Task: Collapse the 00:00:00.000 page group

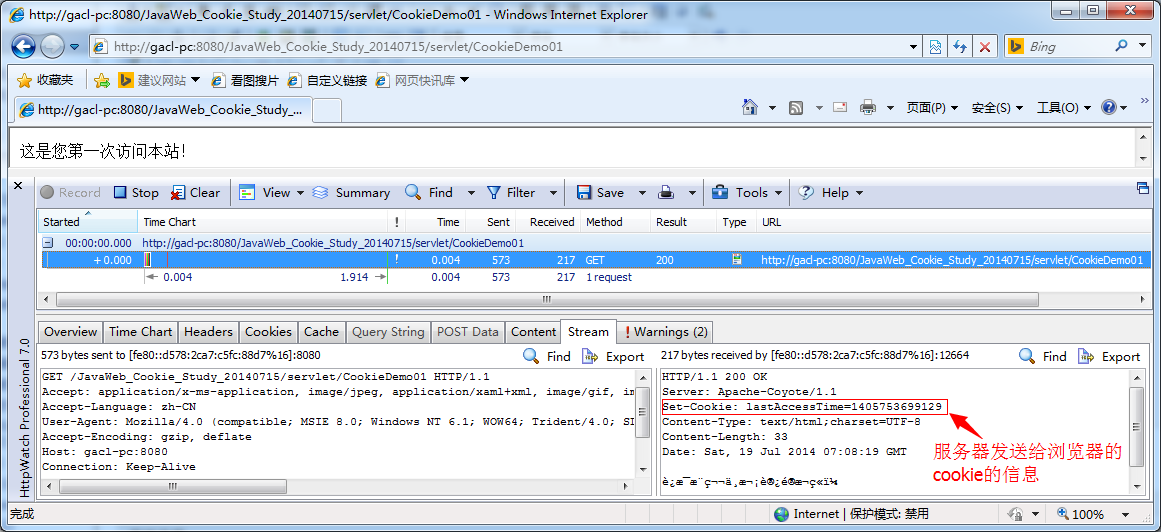Action: coord(47,243)
